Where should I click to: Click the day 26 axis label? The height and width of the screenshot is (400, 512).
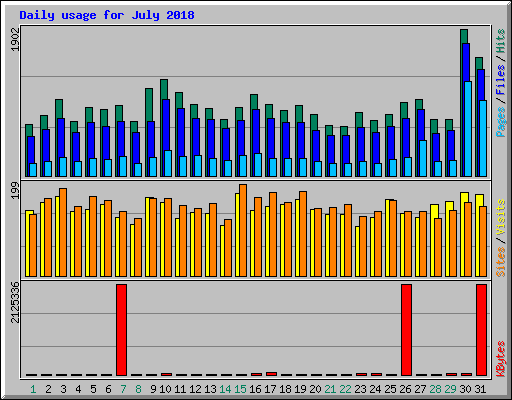(x=405, y=389)
